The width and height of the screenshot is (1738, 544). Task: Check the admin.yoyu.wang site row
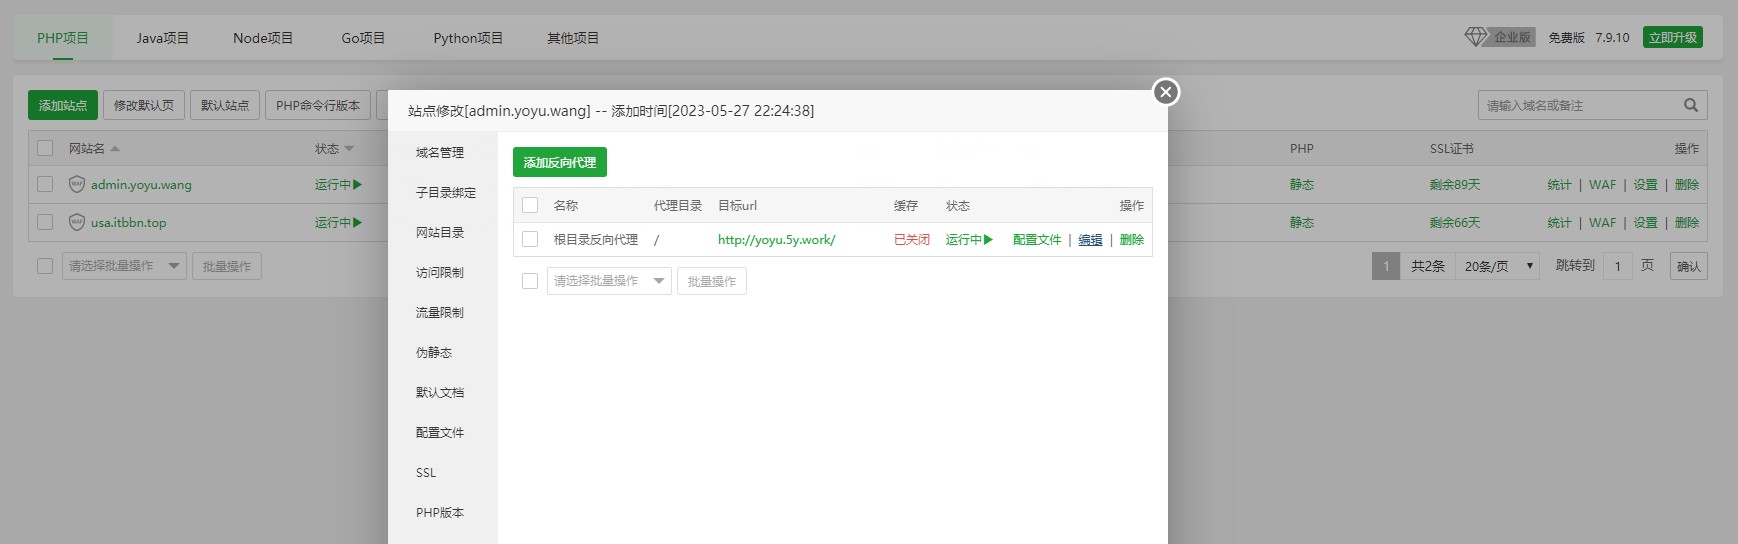coord(45,184)
